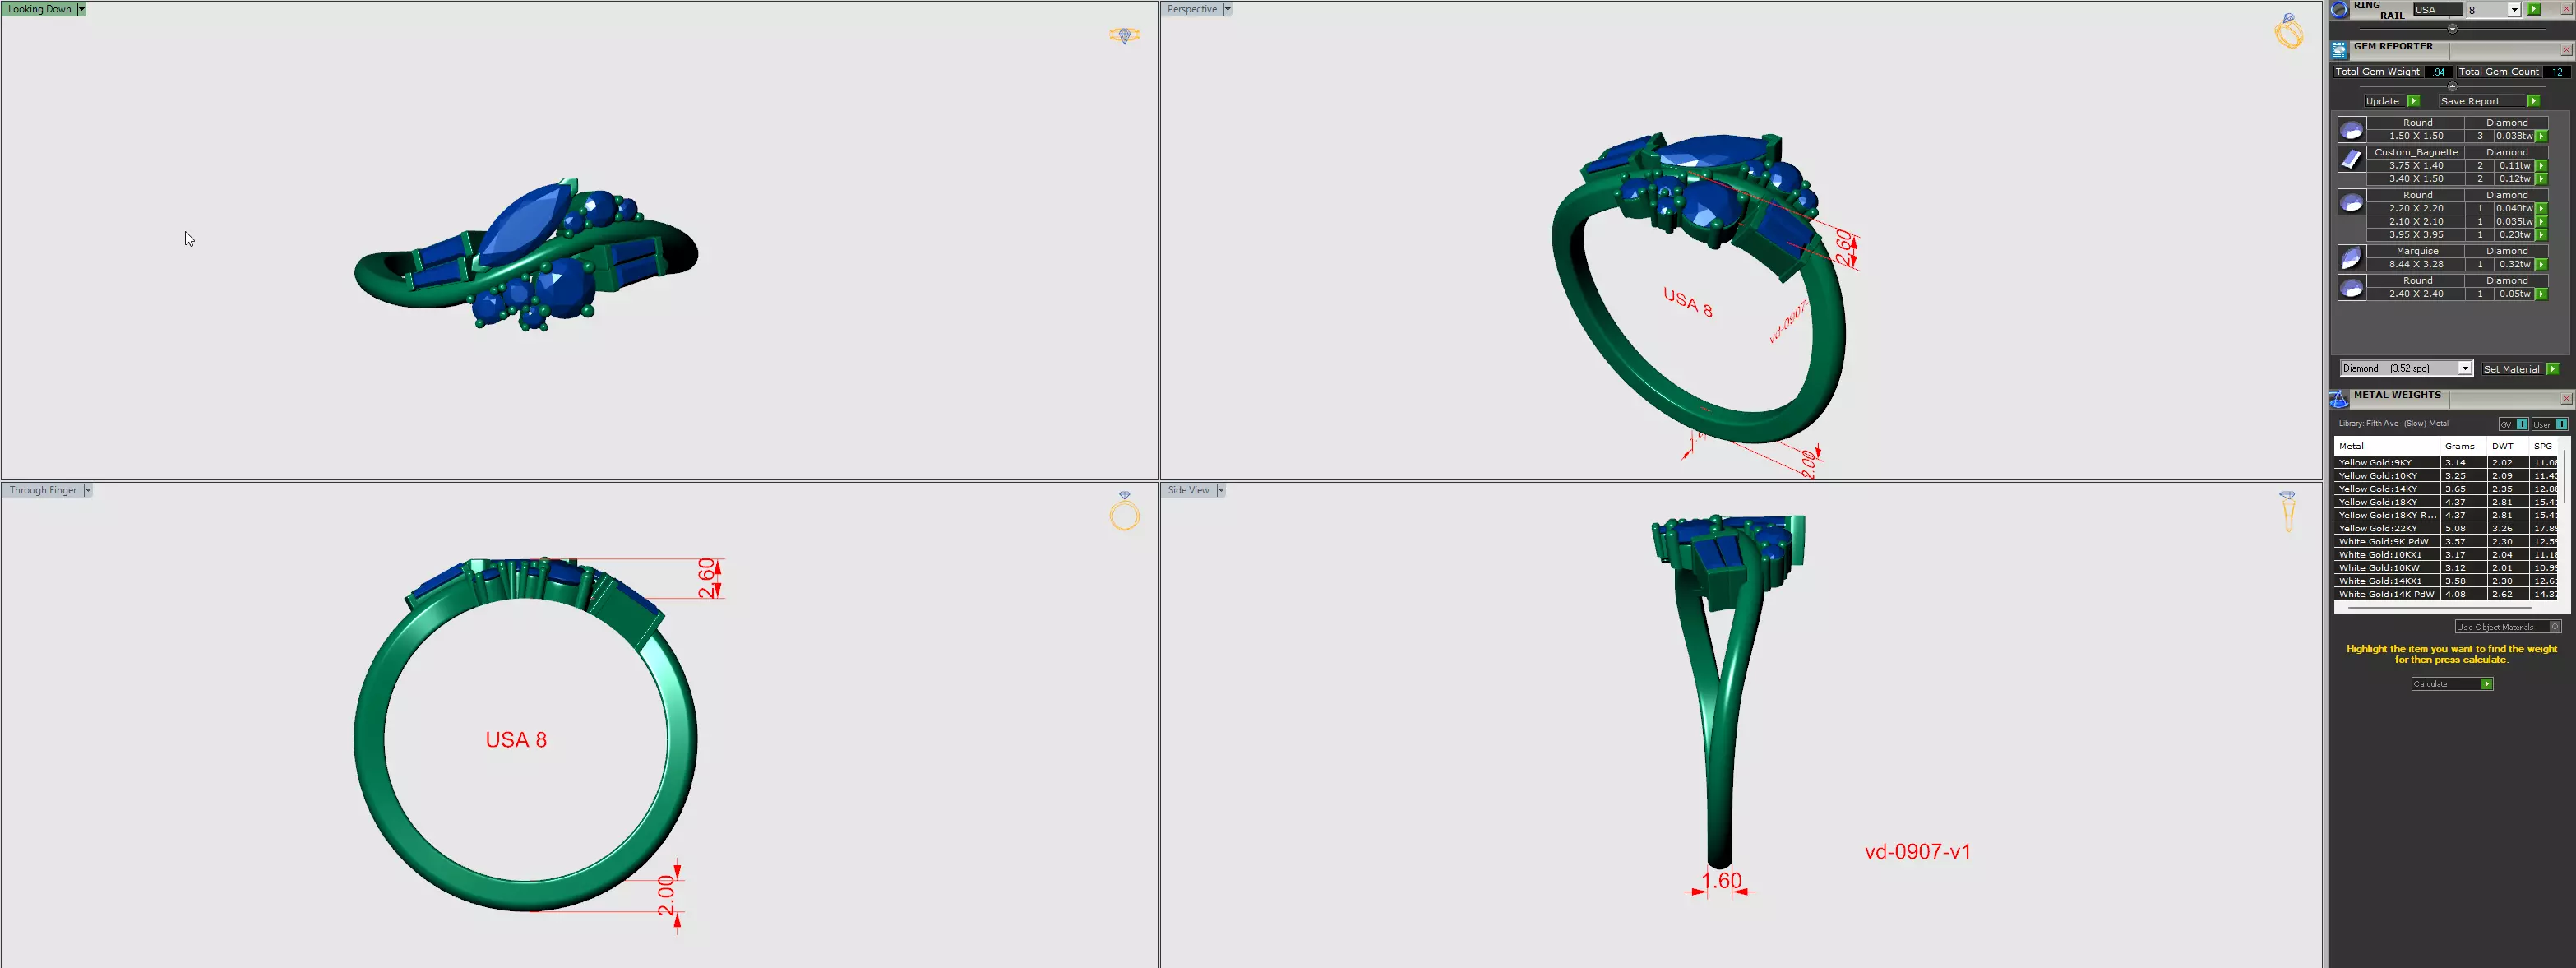Collapse the Gem Reporter totals expander arrow
Screen dimensions: 2576x968
pos(2452,87)
